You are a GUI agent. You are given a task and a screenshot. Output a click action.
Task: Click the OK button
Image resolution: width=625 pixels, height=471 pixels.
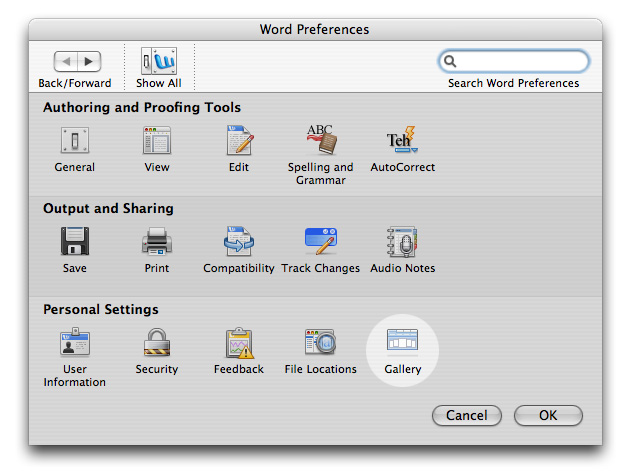pos(548,416)
